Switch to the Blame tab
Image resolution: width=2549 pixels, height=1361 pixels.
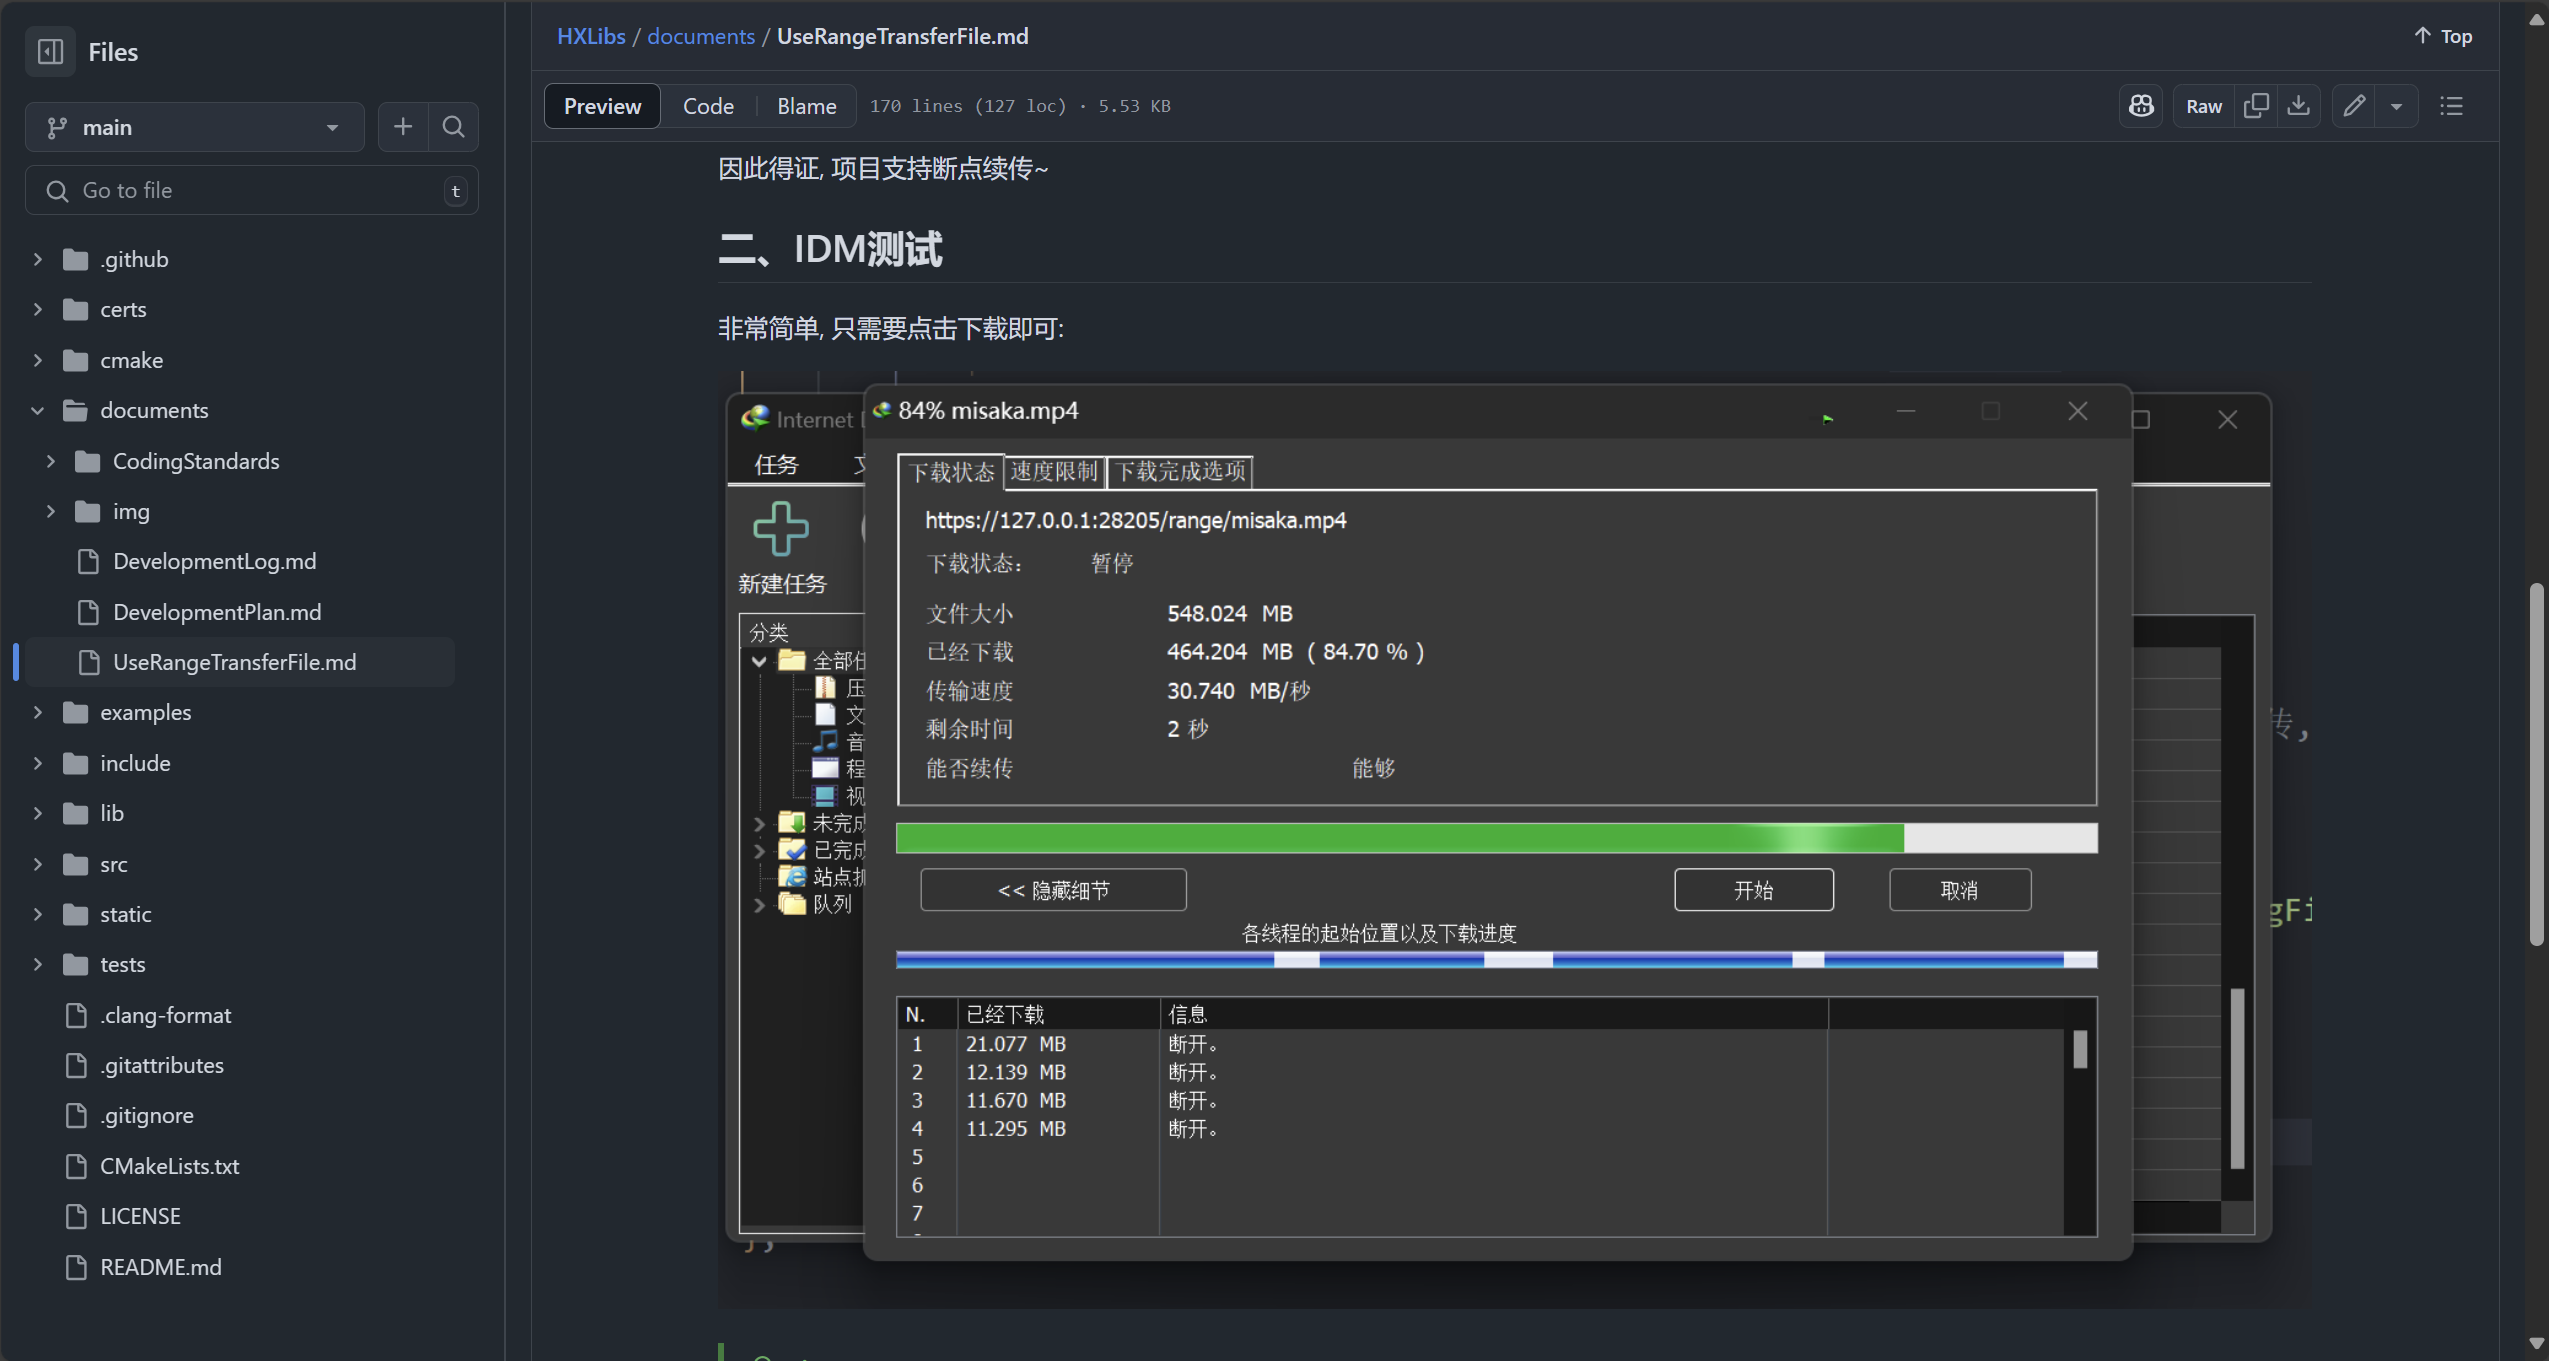click(x=806, y=106)
